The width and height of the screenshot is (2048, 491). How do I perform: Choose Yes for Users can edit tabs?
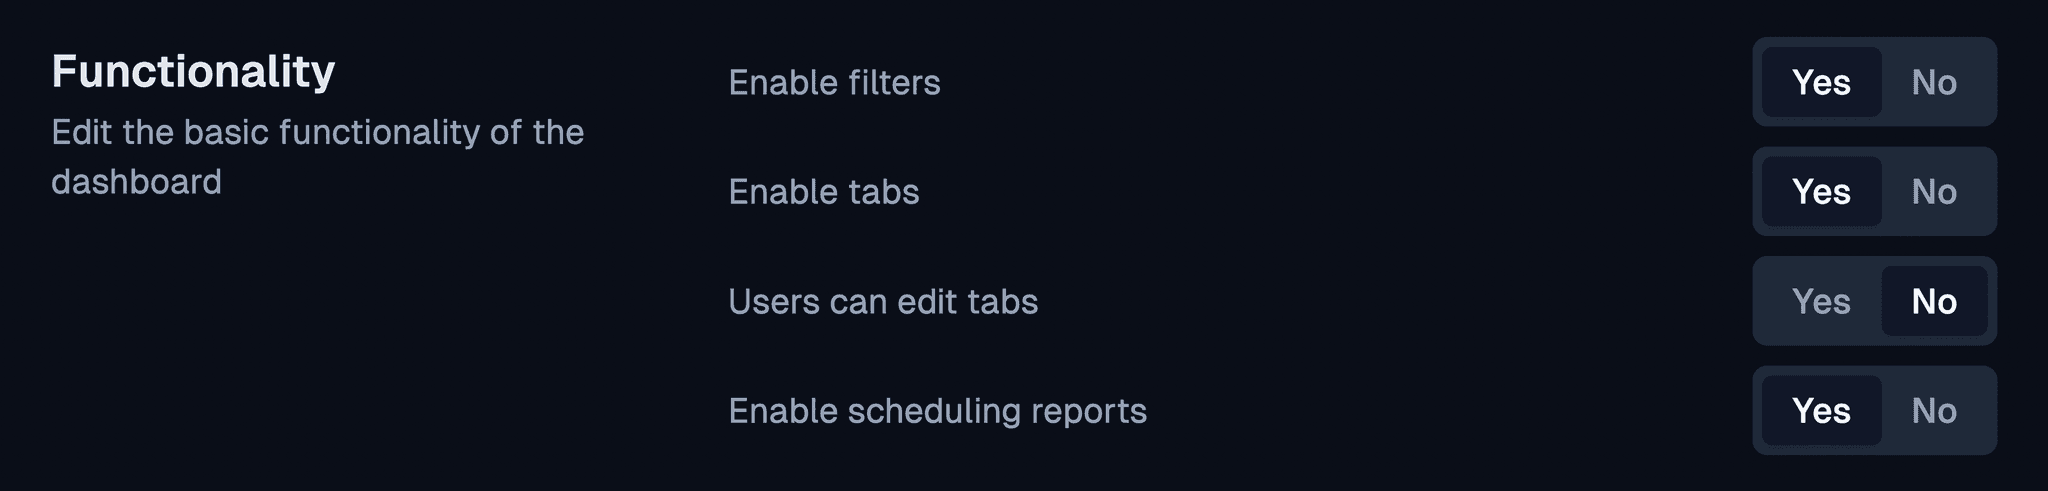click(x=1821, y=301)
